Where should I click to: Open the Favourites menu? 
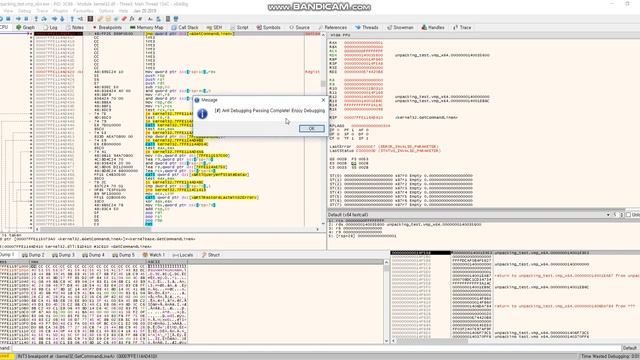point(83,11)
